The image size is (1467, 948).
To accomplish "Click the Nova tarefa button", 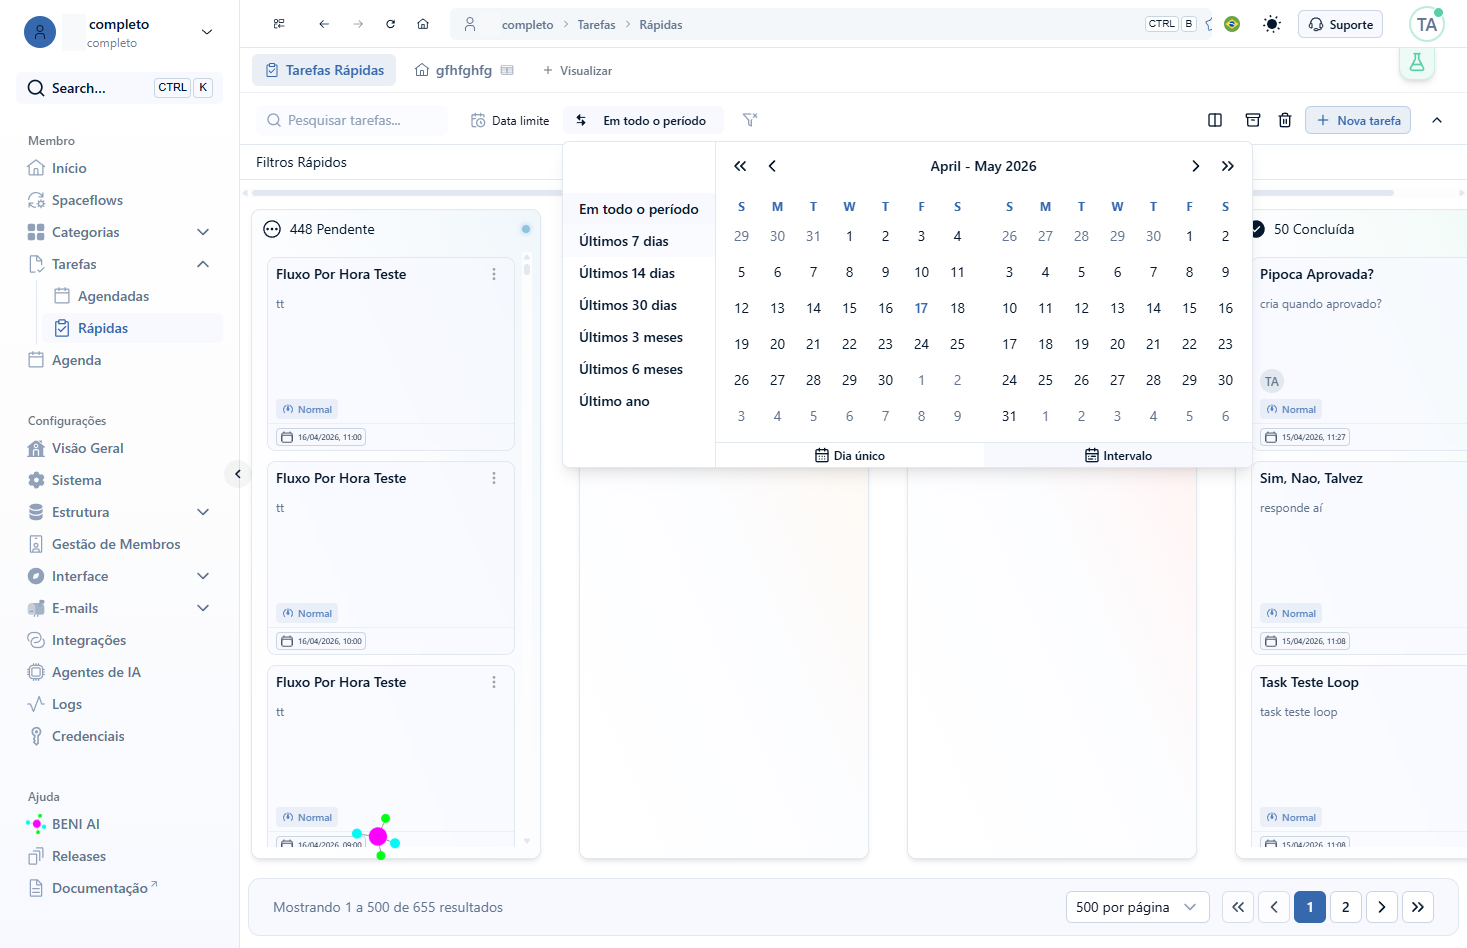I will coord(1358,120).
